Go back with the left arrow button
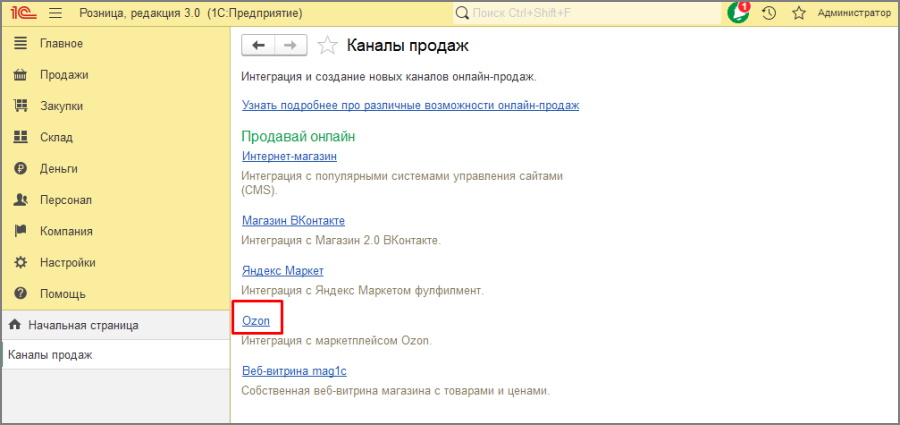Viewport: 900px width, 425px height. point(258,45)
